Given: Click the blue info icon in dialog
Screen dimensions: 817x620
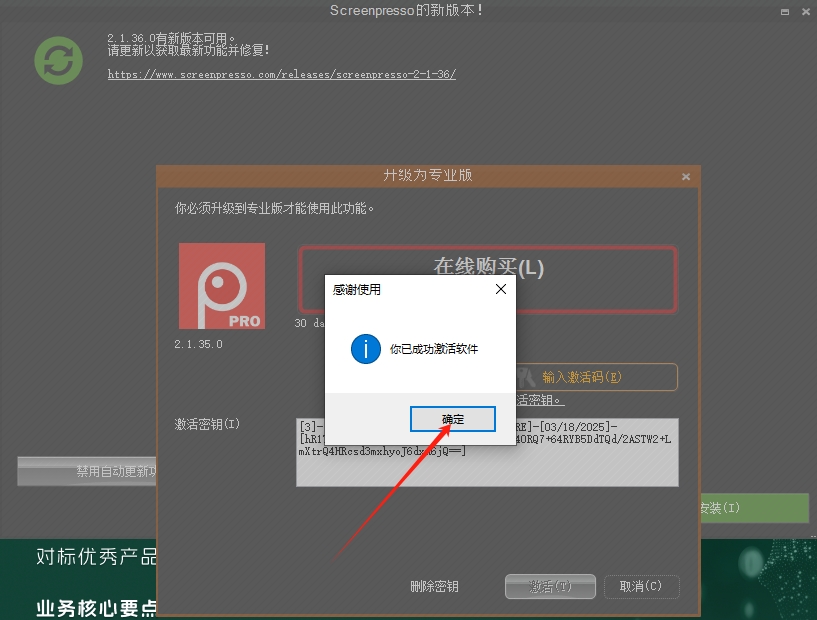Looking at the screenshot, I should 365,349.
